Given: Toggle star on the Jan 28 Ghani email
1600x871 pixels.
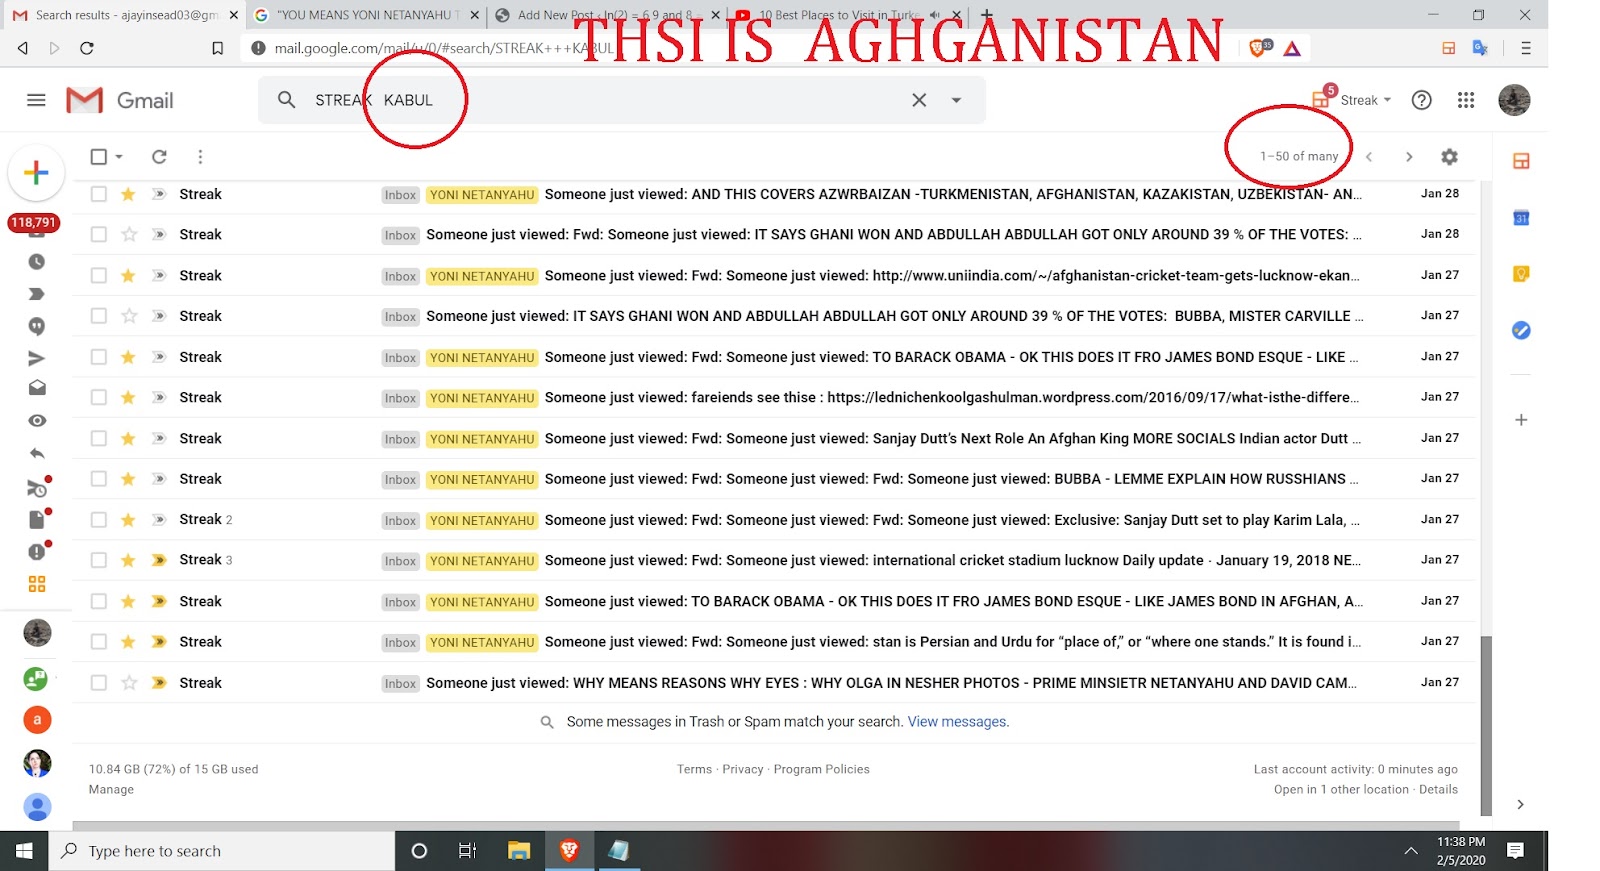Looking at the screenshot, I should (x=128, y=235).
